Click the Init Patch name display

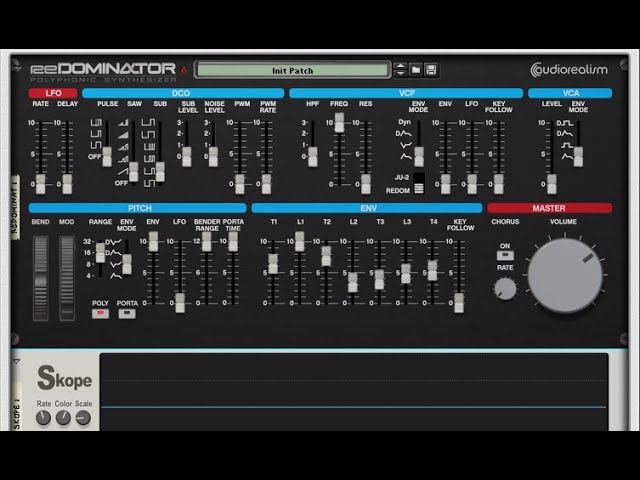292,70
